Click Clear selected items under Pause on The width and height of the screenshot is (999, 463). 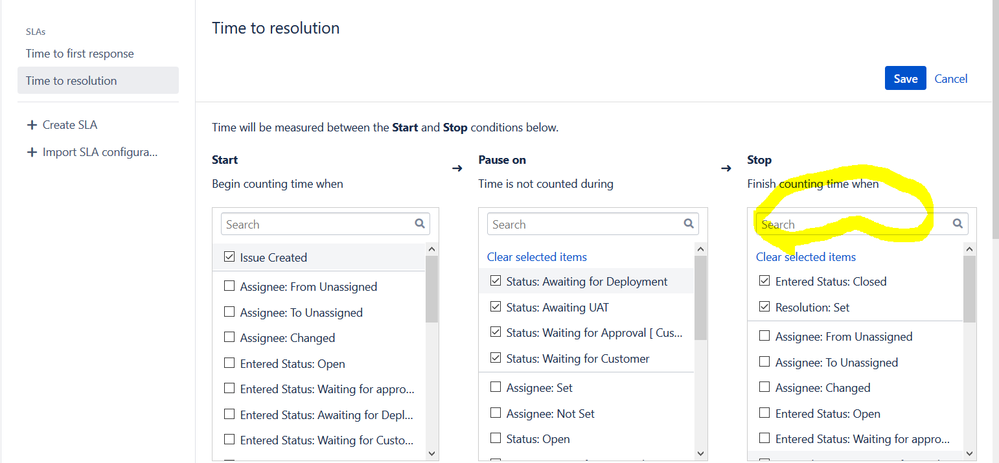click(537, 257)
